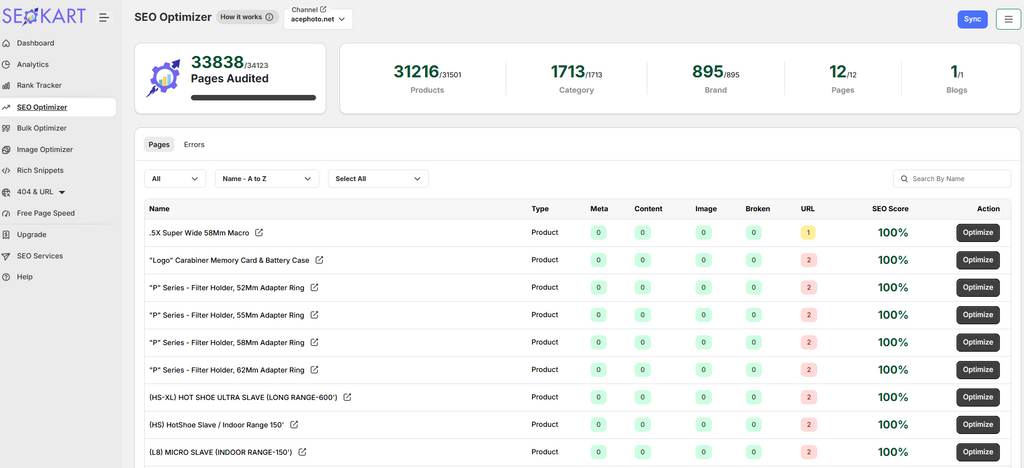Collapse sidebar using the hamburger icon beside logo

[104, 18]
